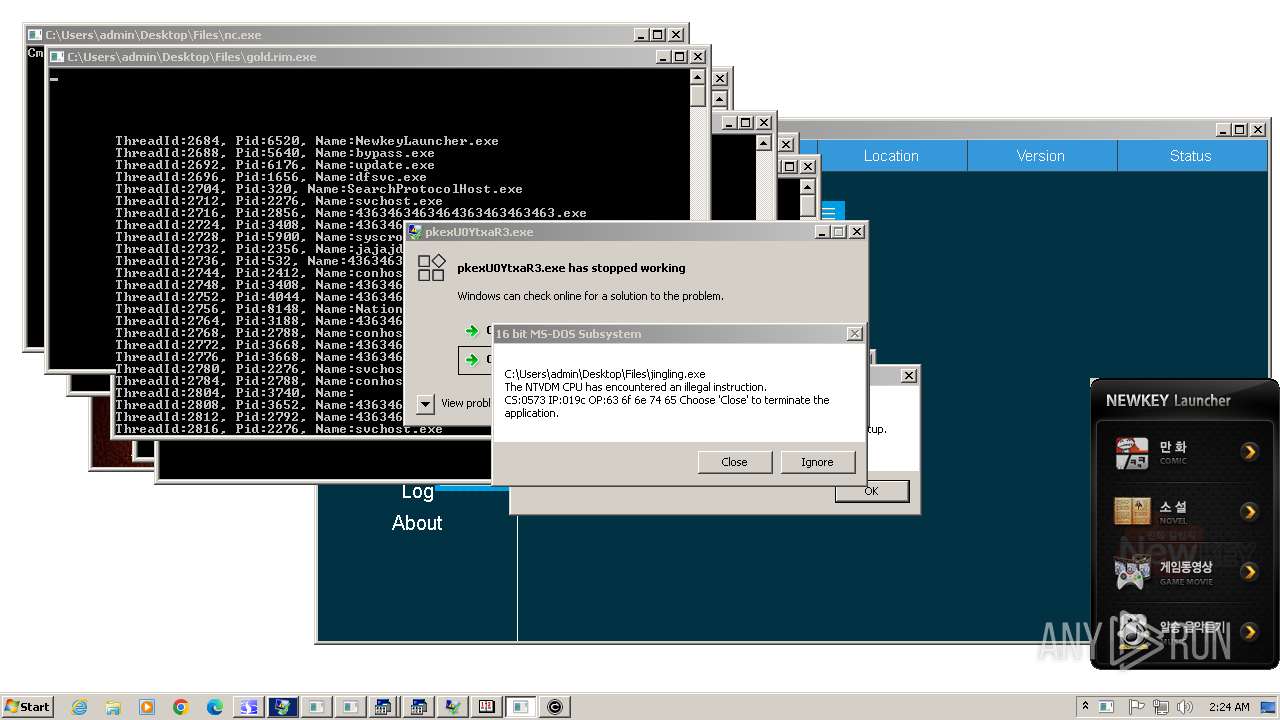Open the Start menu
1280x720 pixels.
coord(27,706)
